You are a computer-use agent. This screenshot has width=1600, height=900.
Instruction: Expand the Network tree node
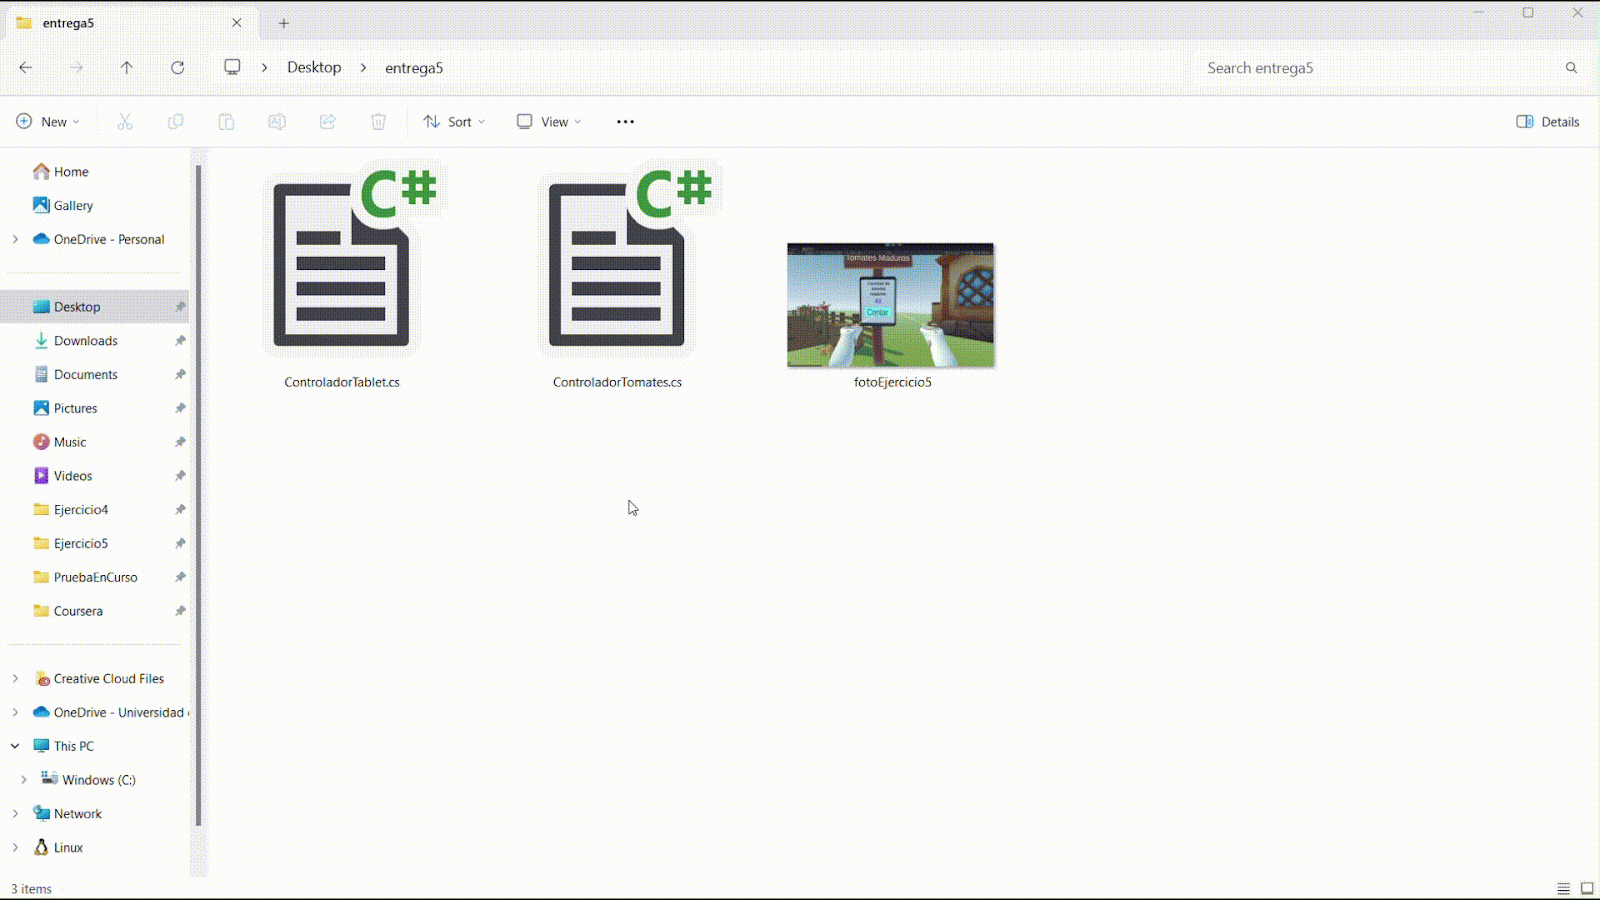15,814
